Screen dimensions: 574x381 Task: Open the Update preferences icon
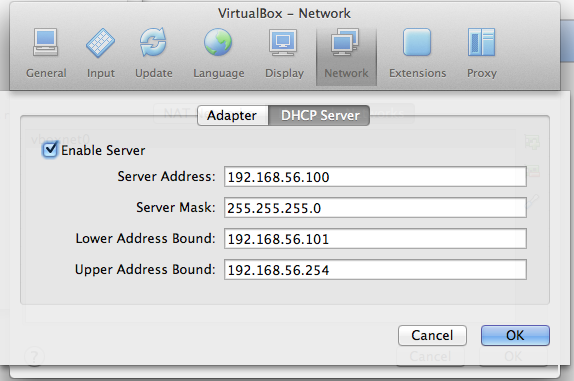tap(153, 42)
